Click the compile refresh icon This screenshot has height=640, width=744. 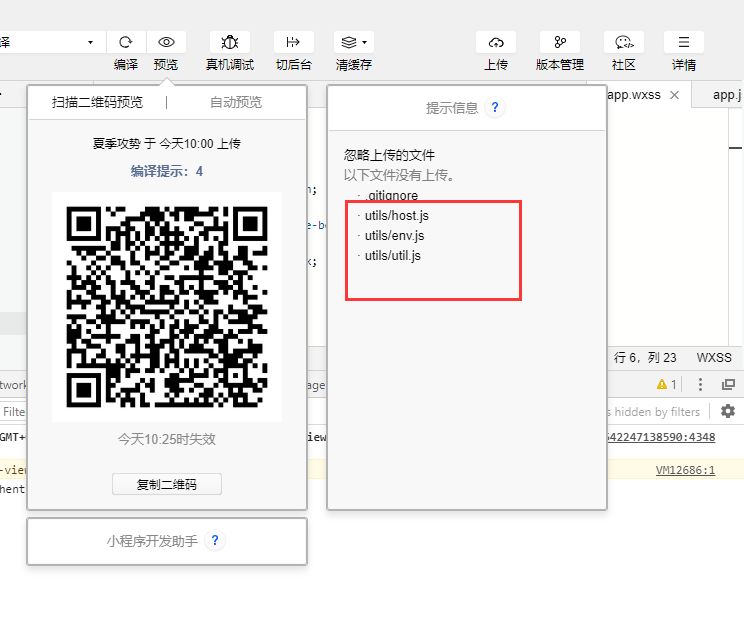(x=126, y=42)
